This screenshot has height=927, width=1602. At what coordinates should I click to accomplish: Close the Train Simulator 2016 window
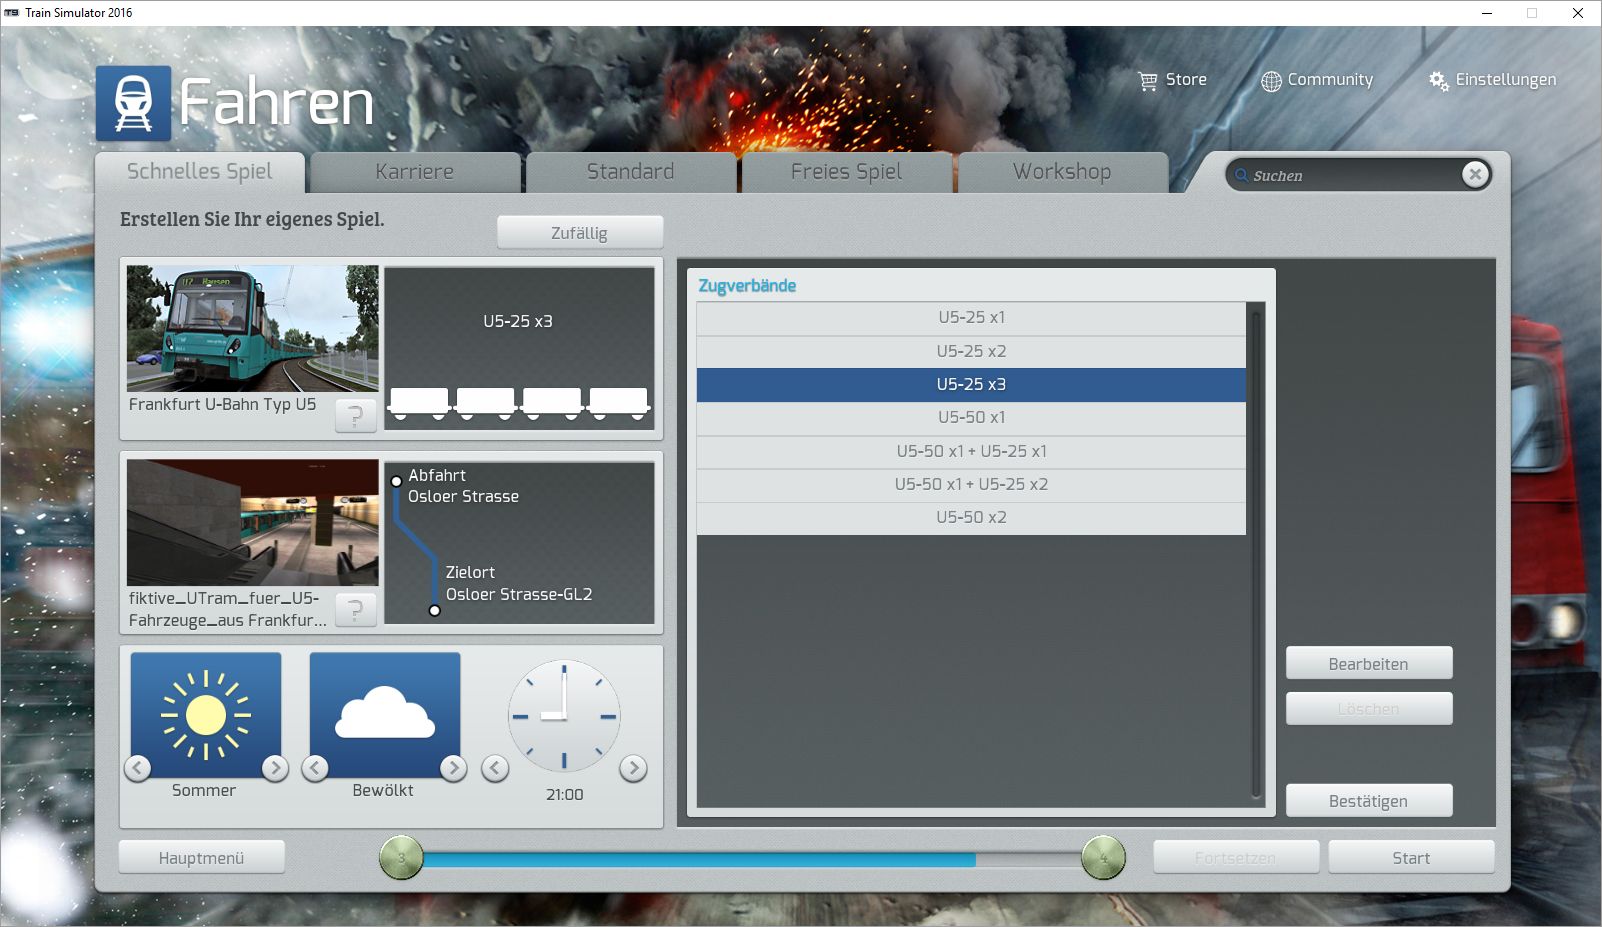[x=1578, y=13]
